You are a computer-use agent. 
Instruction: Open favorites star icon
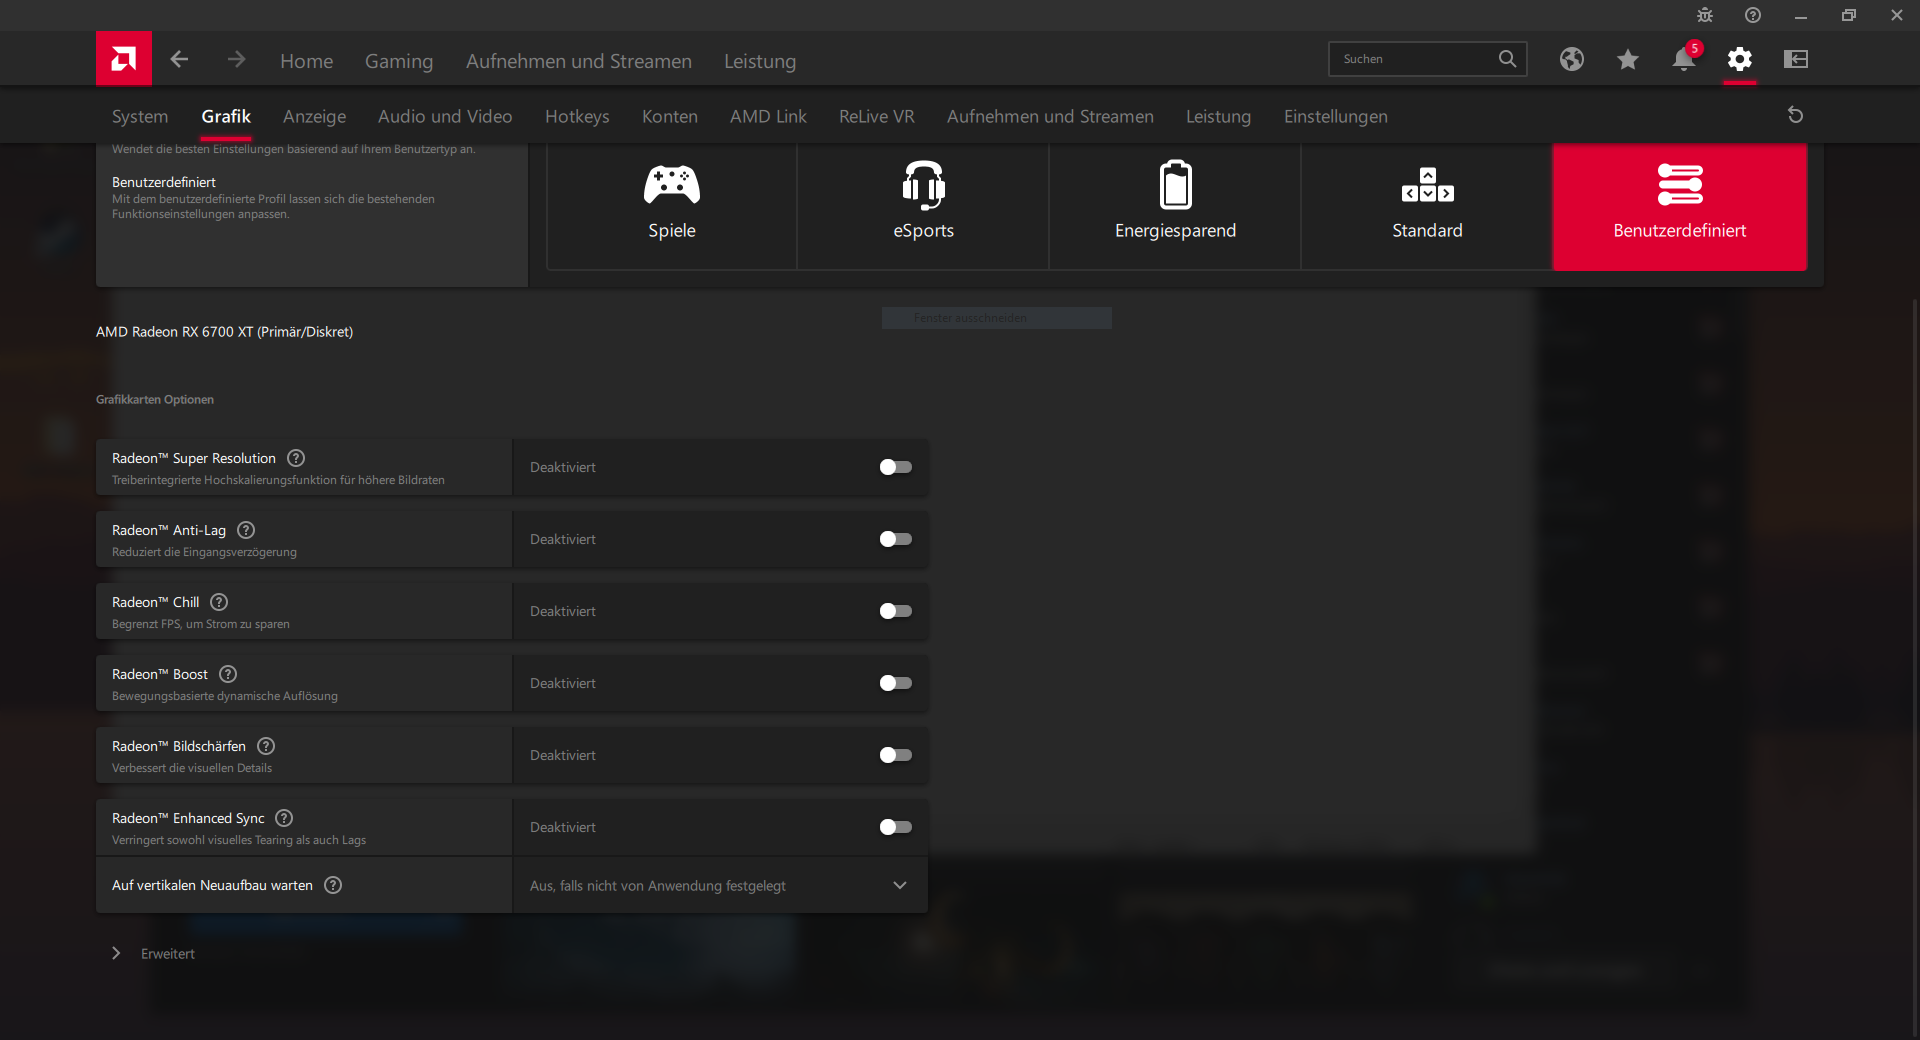[1628, 59]
